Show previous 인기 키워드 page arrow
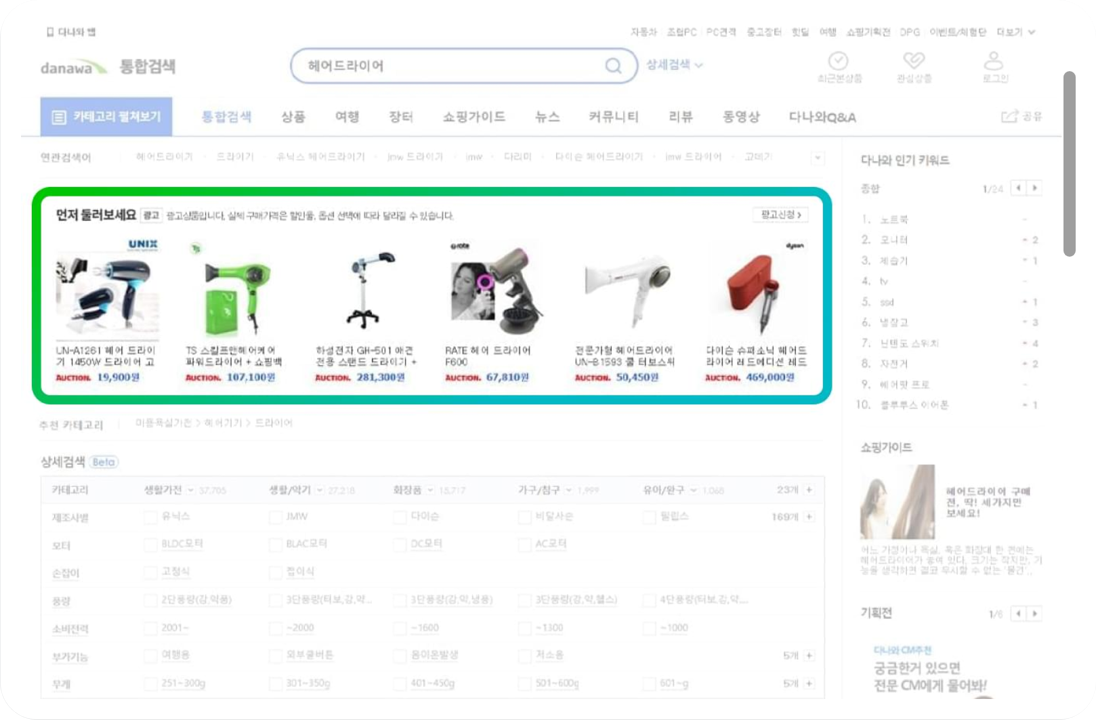1096x720 pixels. coord(1018,188)
